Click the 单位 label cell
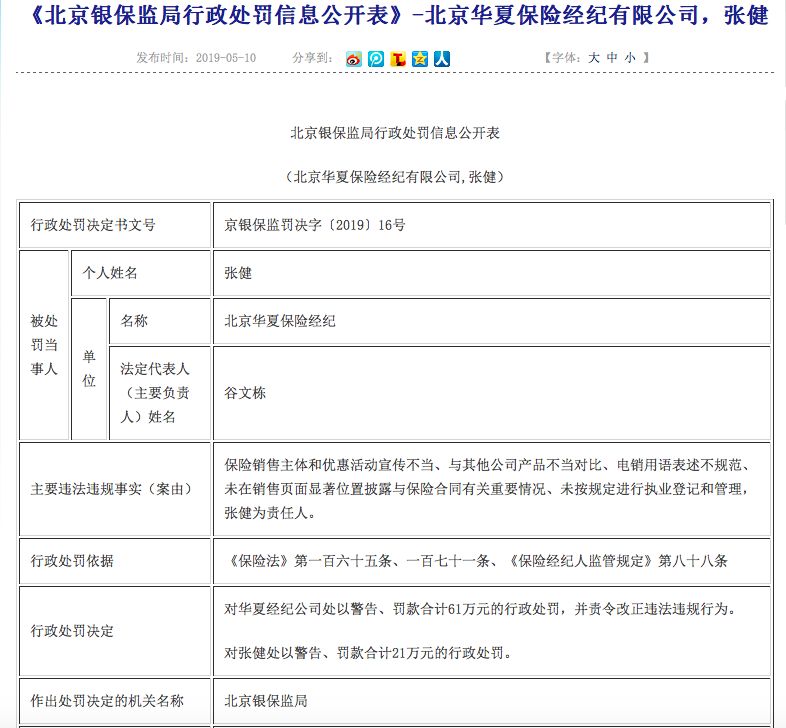786x728 pixels. click(89, 369)
